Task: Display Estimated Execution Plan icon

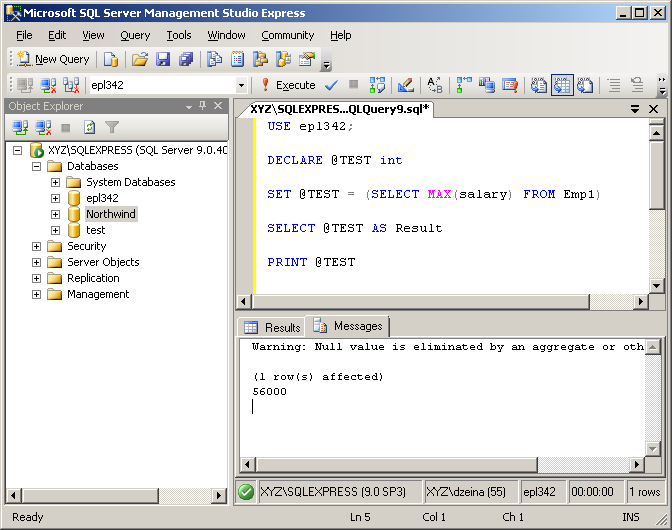Action: pyautogui.click(x=377, y=85)
